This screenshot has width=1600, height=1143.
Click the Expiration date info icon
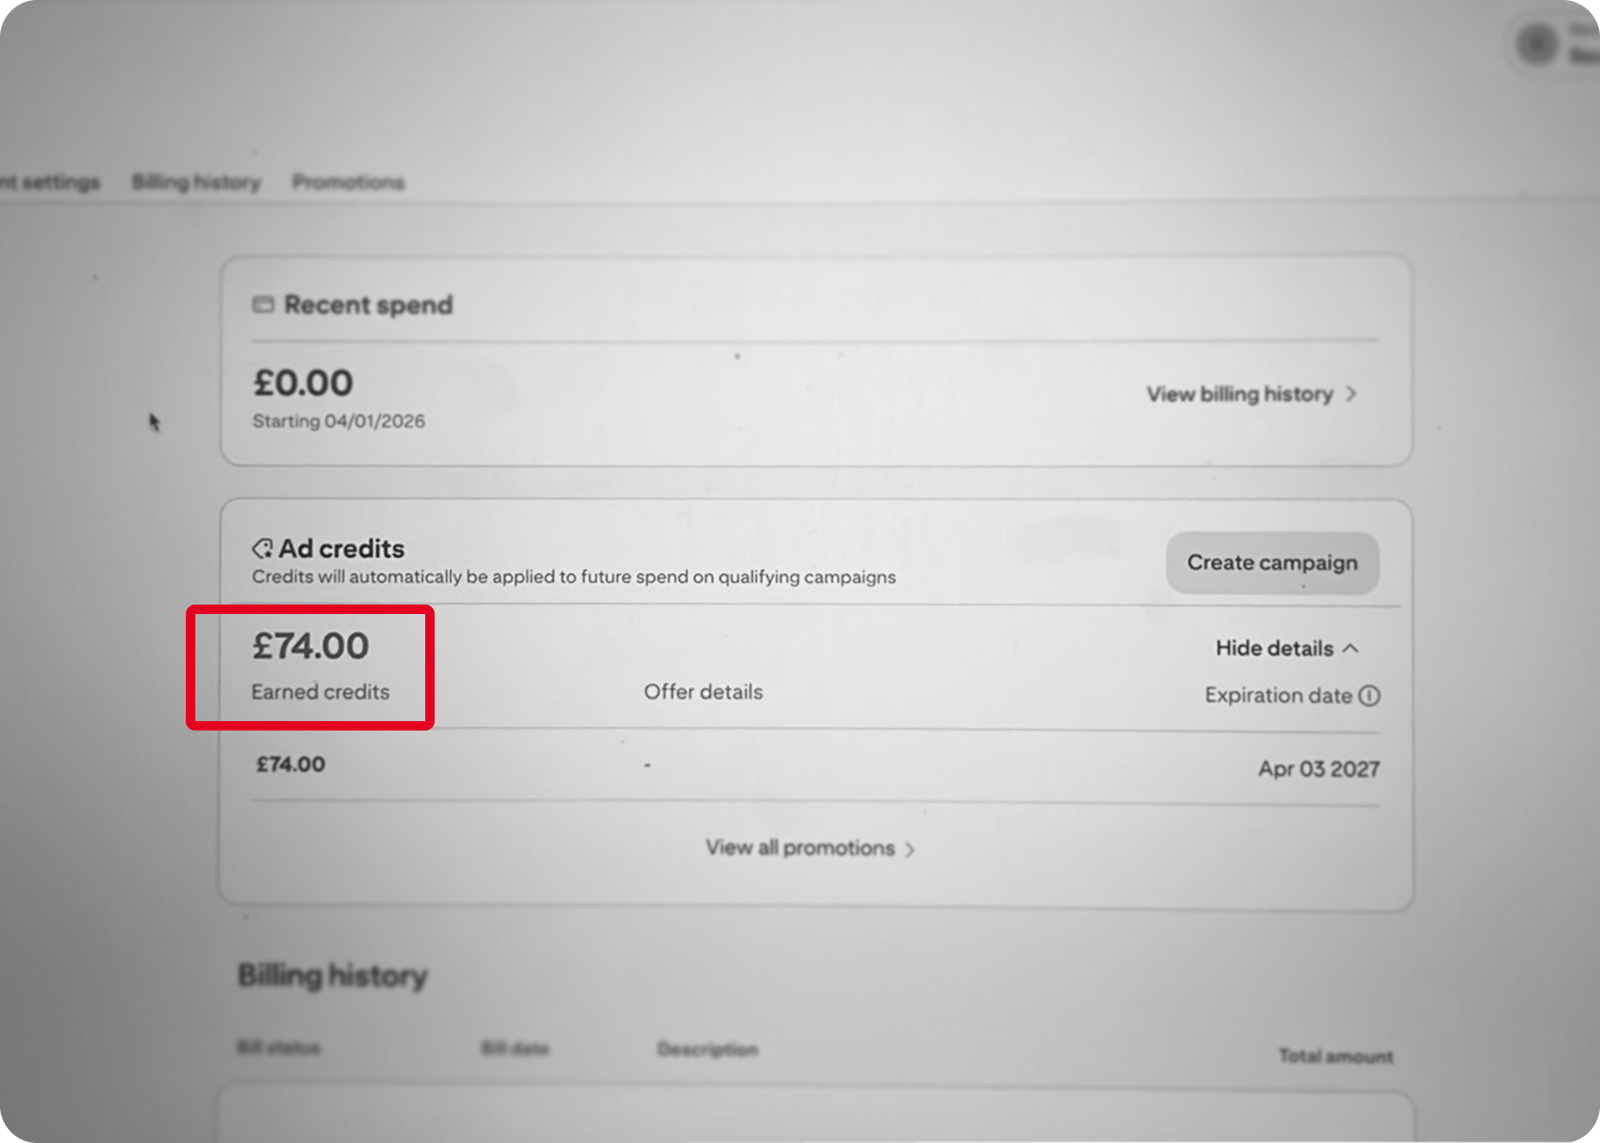tap(1370, 696)
